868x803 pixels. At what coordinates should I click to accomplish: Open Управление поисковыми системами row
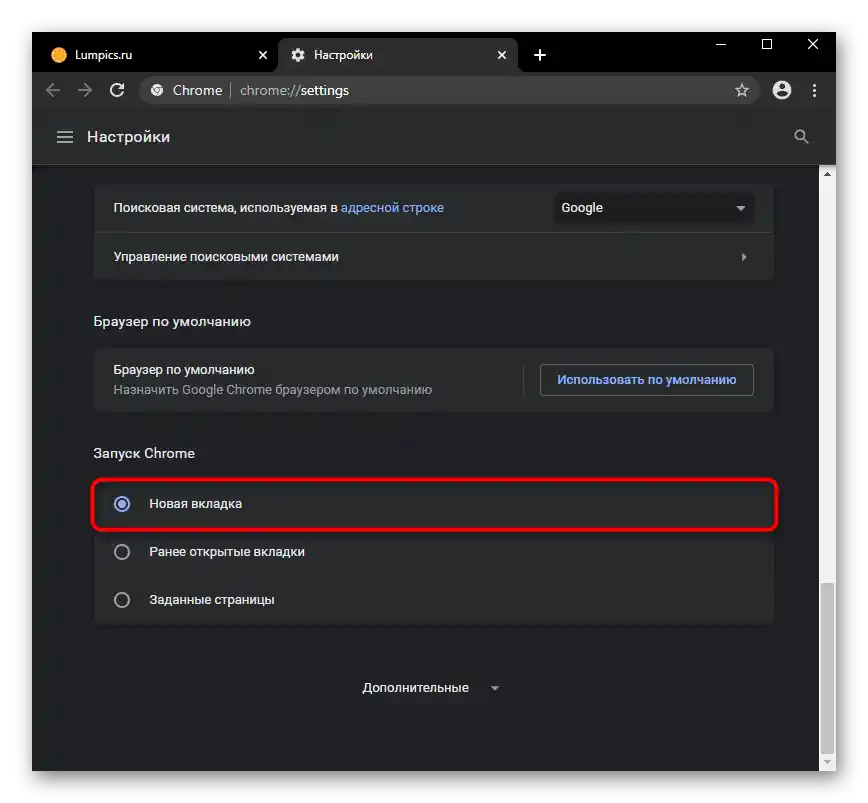click(433, 257)
